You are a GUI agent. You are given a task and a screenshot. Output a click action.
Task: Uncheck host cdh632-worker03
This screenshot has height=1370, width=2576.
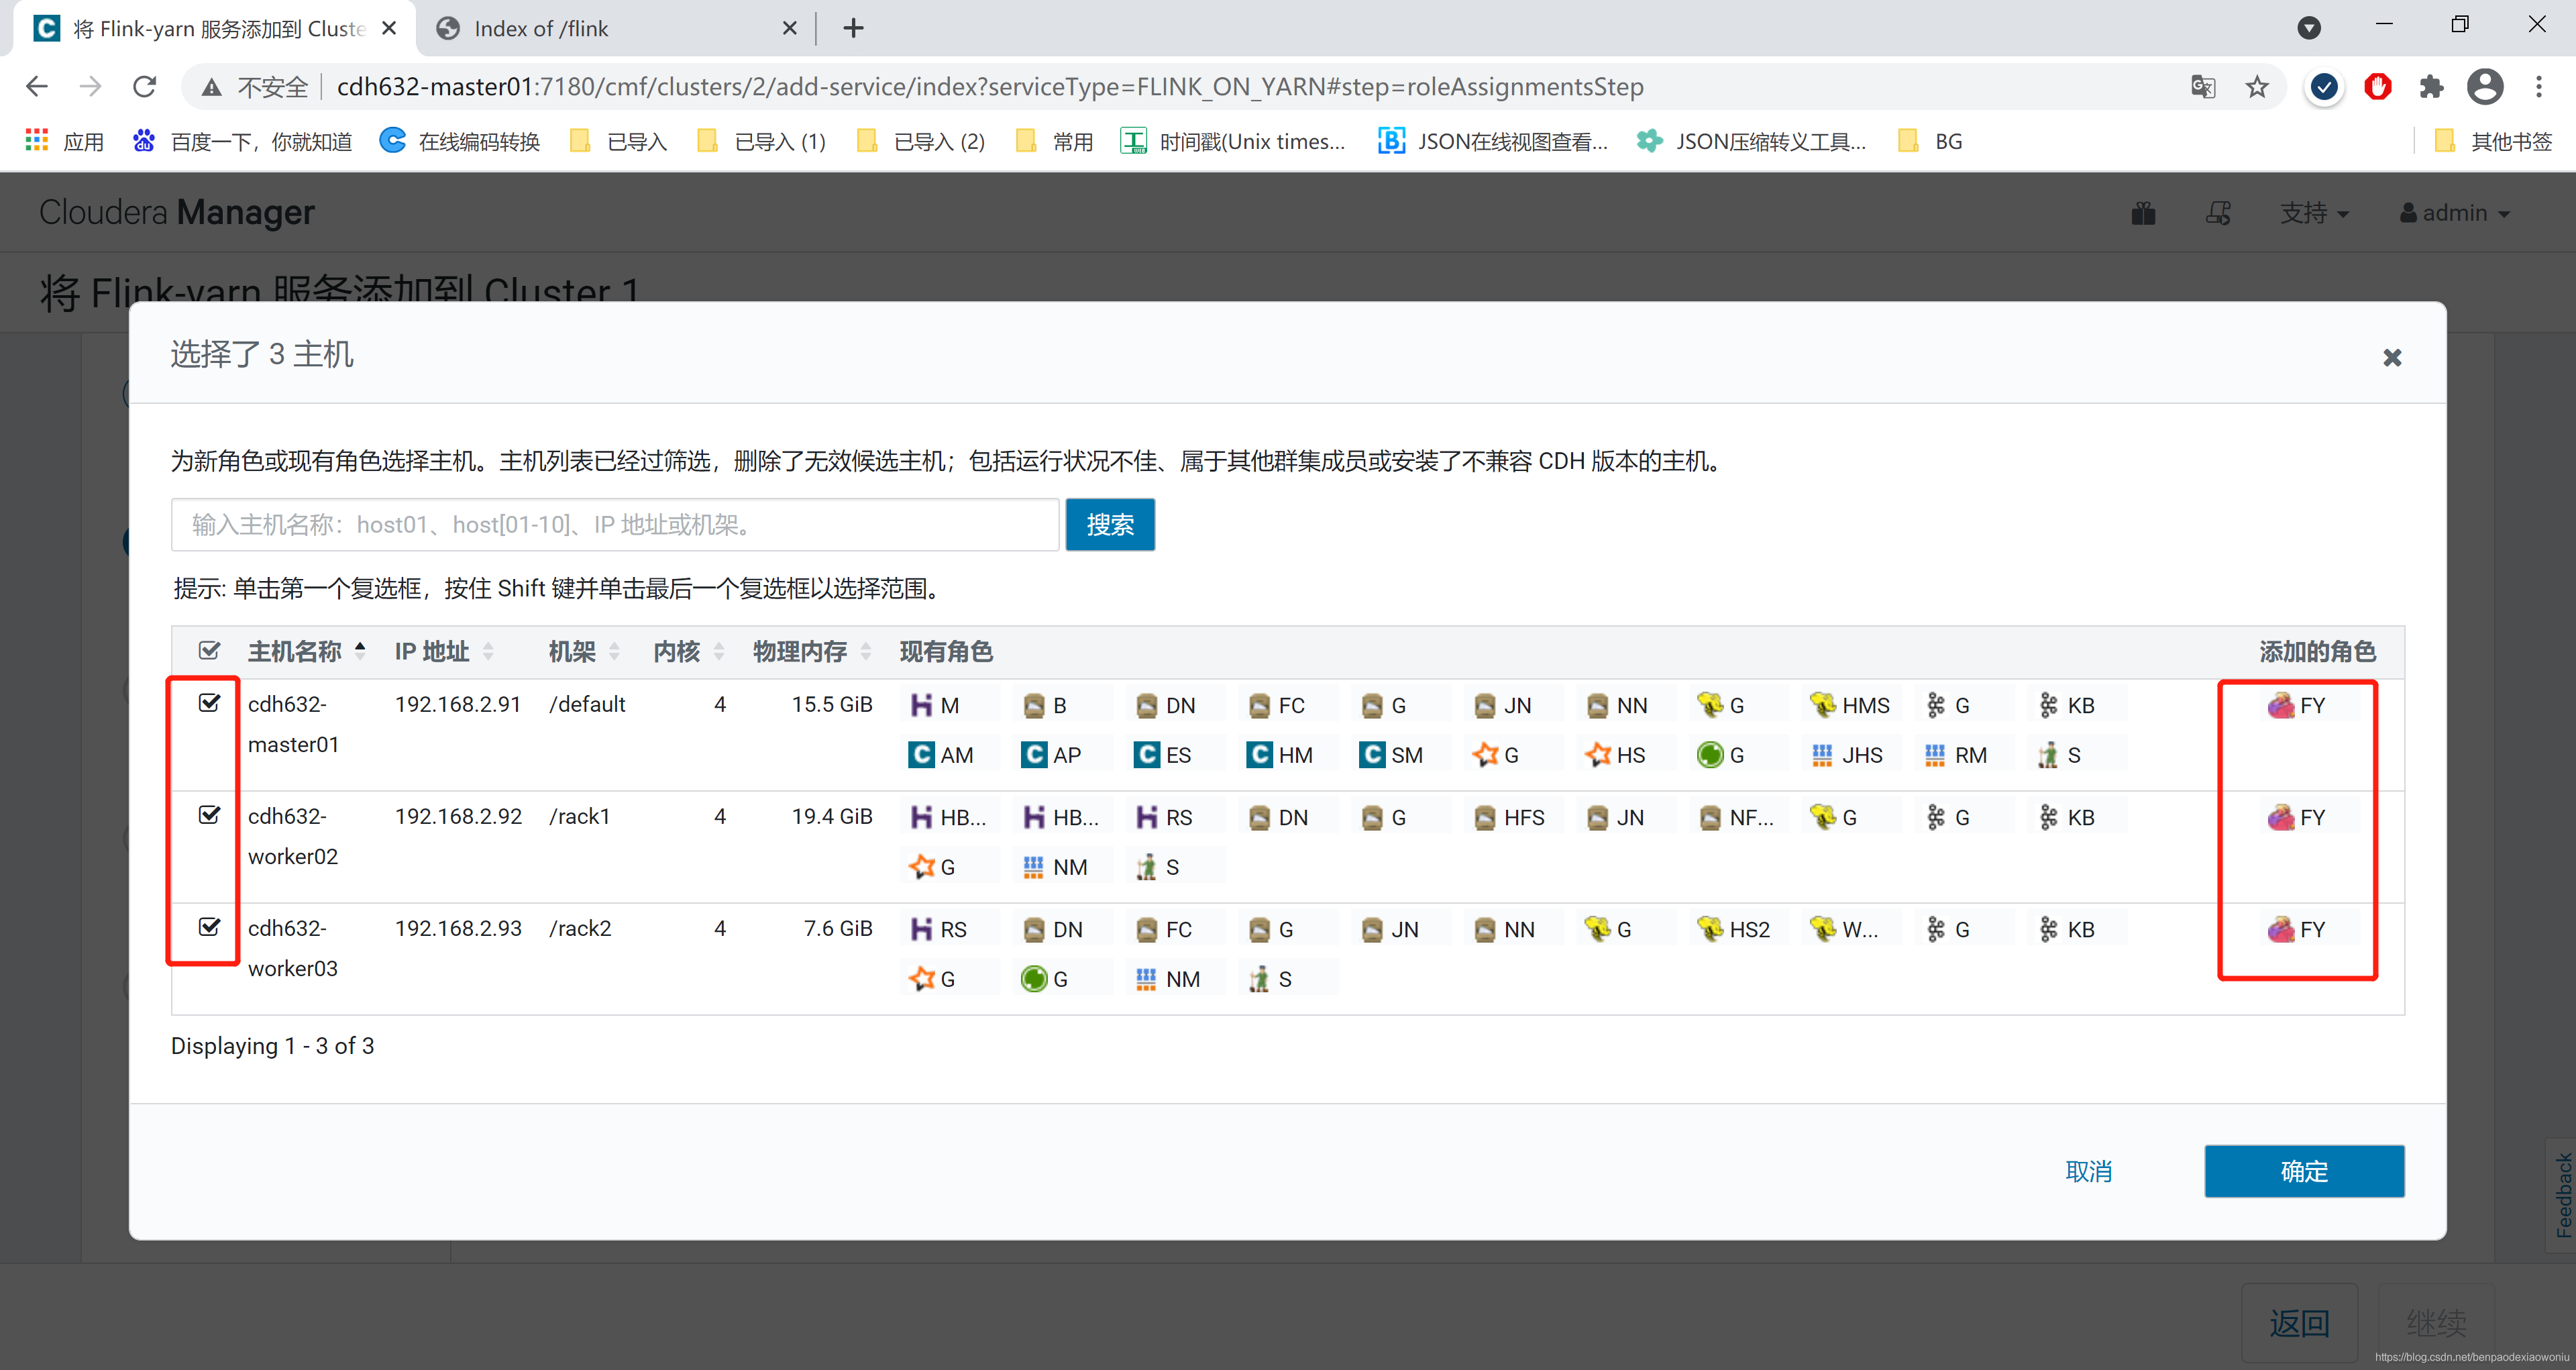(x=209, y=927)
